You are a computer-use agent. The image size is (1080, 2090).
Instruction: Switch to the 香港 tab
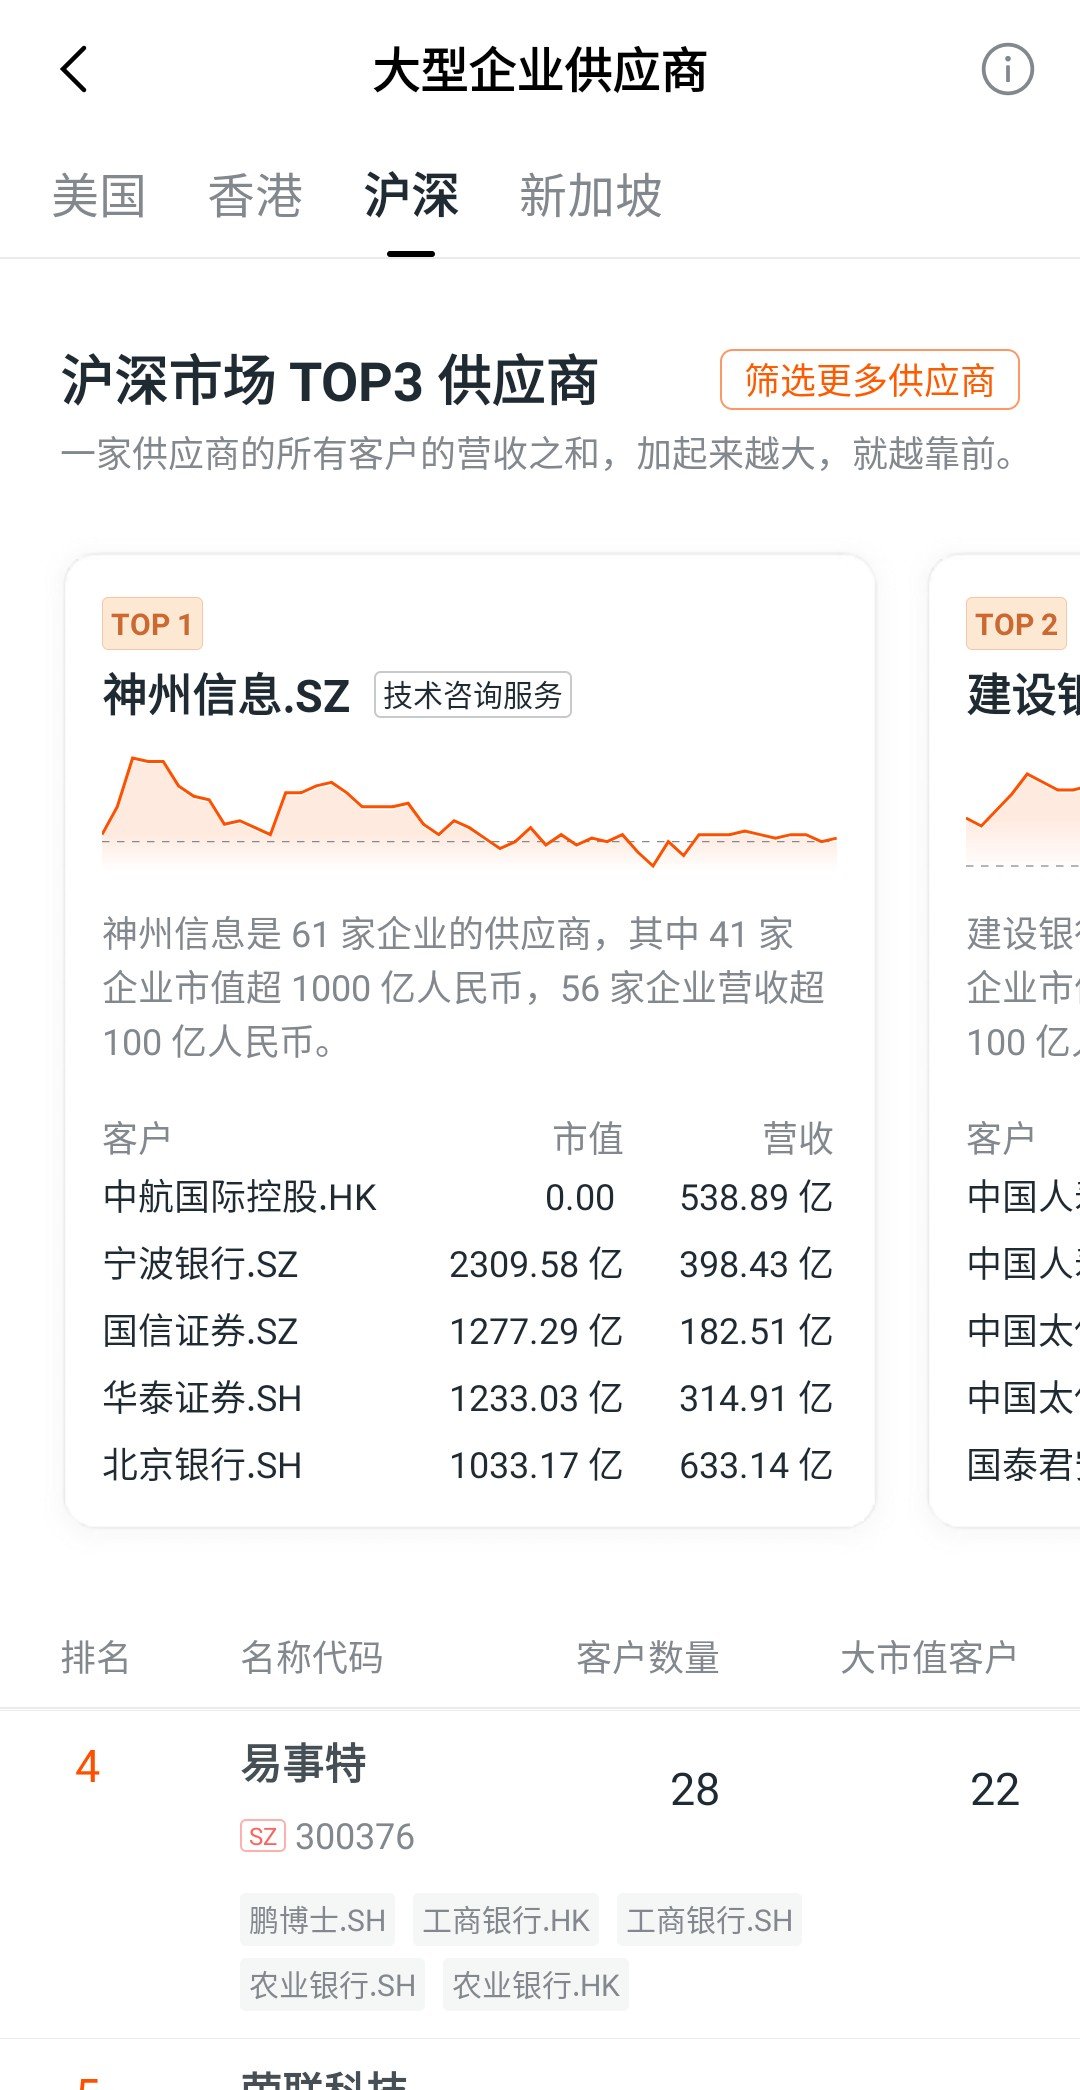tap(255, 196)
